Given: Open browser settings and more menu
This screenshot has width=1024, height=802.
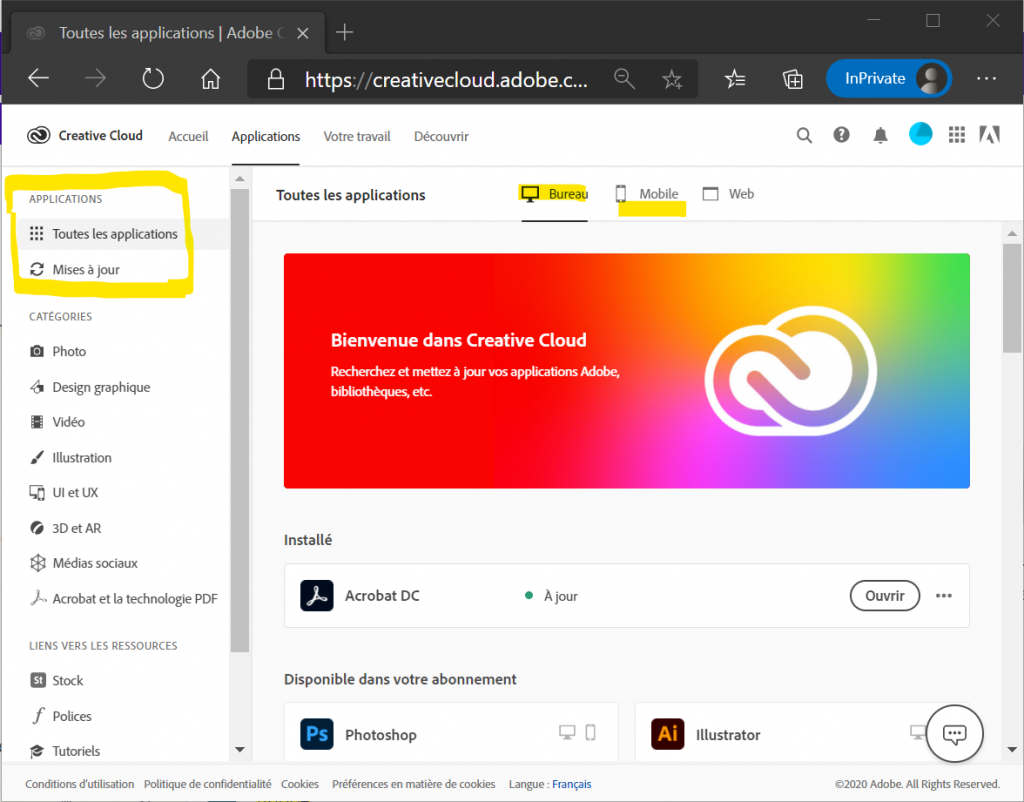Looking at the screenshot, I should coord(986,79).
